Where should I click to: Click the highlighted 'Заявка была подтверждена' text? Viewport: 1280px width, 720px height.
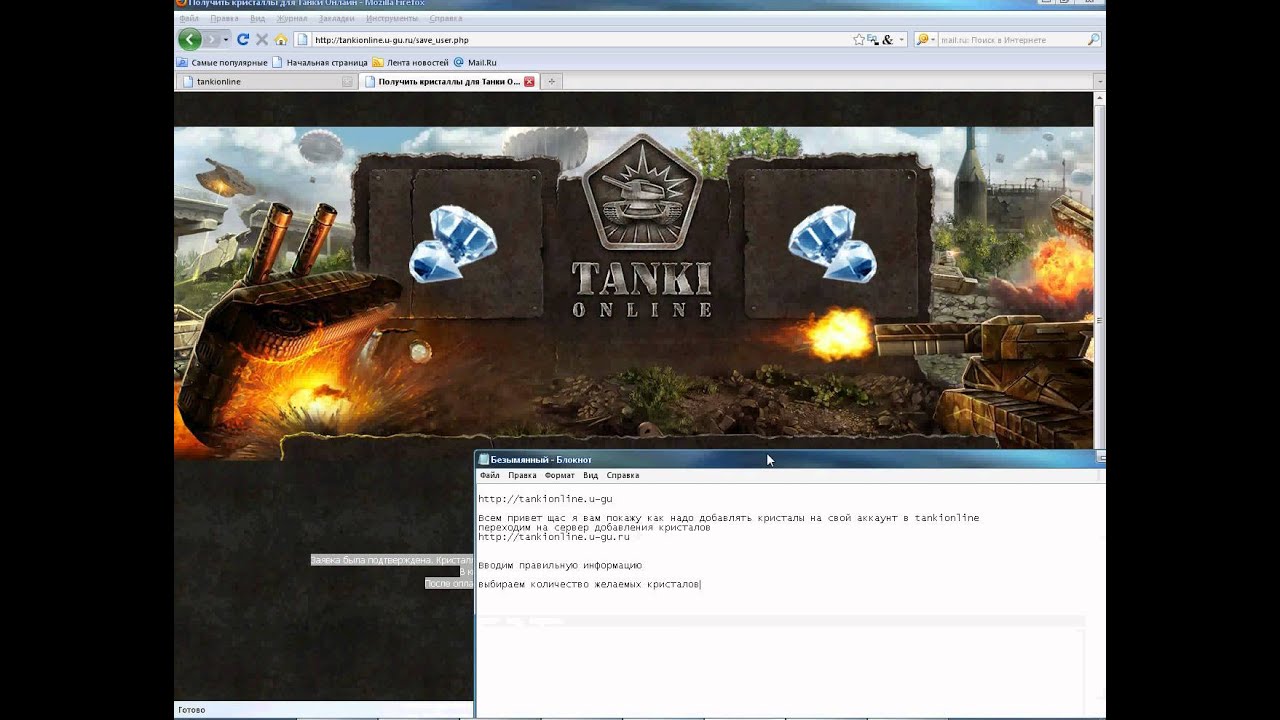391,560
